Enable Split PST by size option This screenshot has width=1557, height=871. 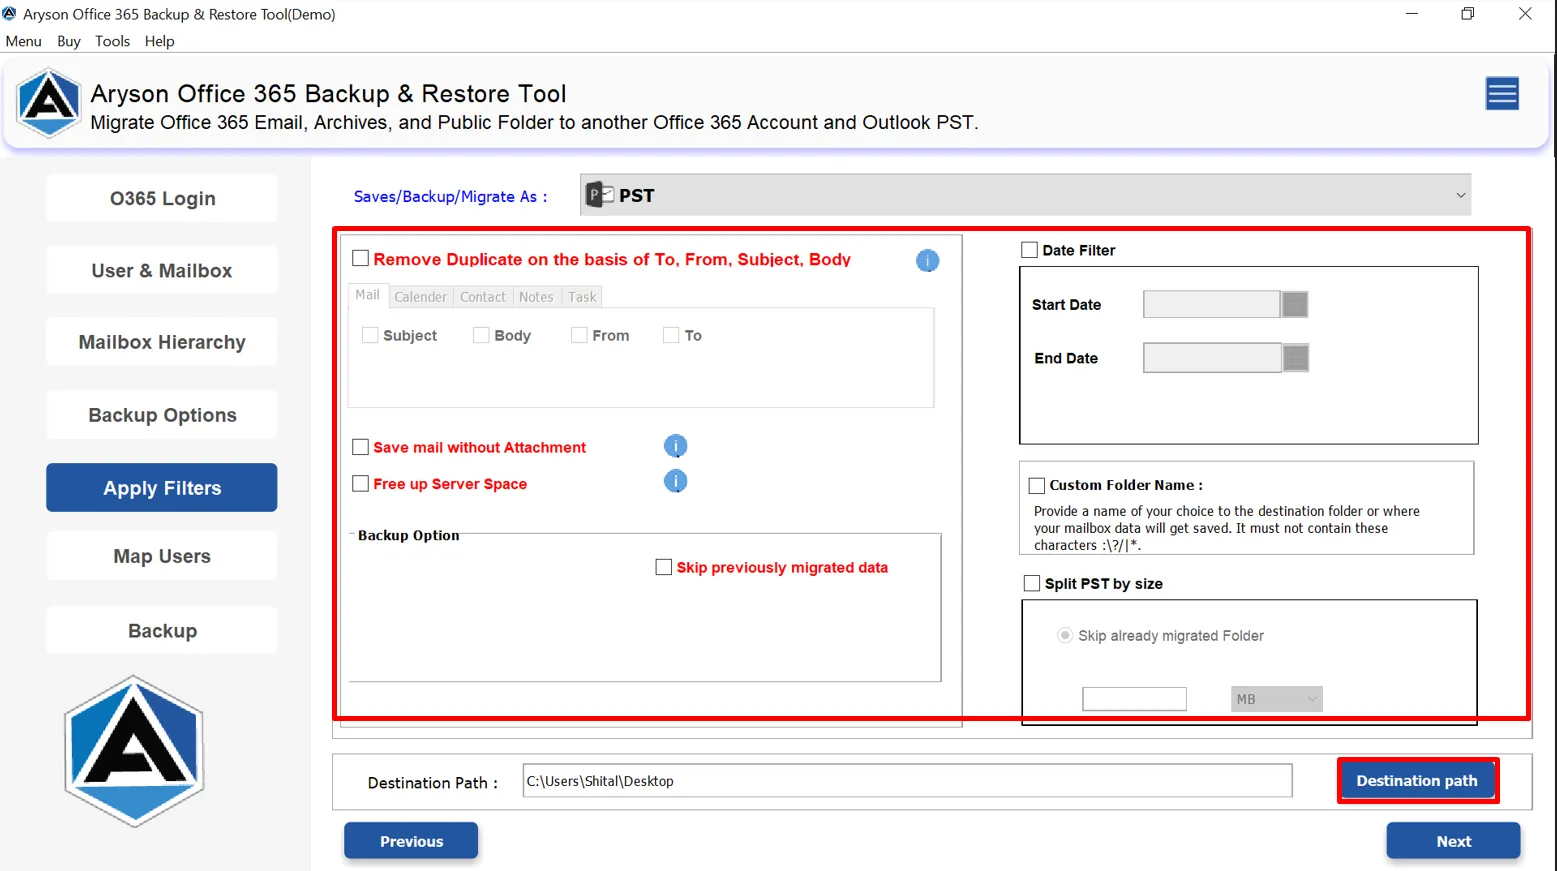pos(1031,583)
